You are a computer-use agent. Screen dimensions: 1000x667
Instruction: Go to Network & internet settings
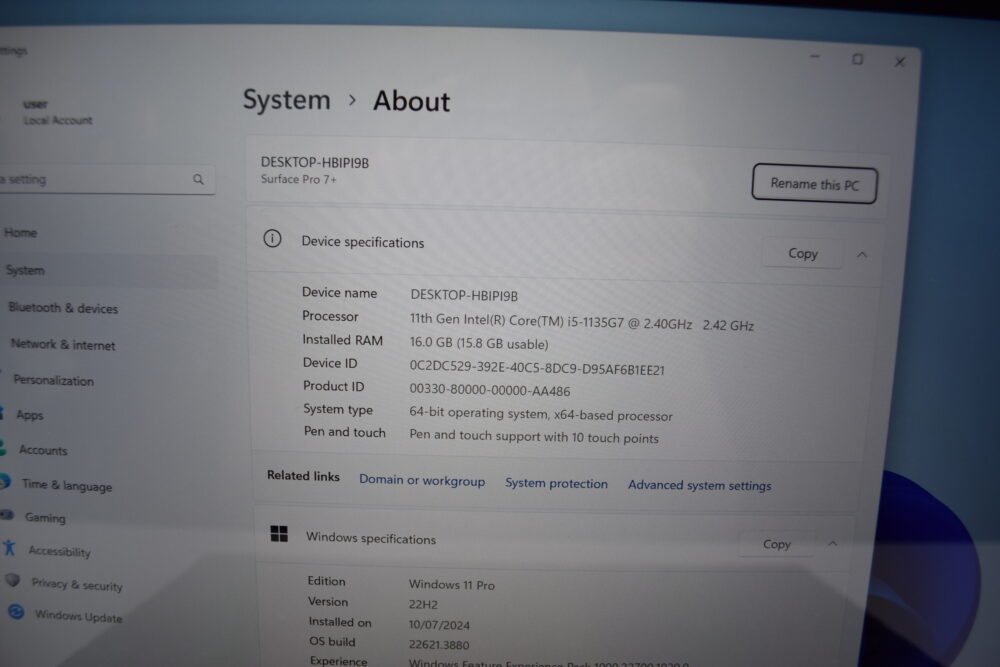point(63,344)
